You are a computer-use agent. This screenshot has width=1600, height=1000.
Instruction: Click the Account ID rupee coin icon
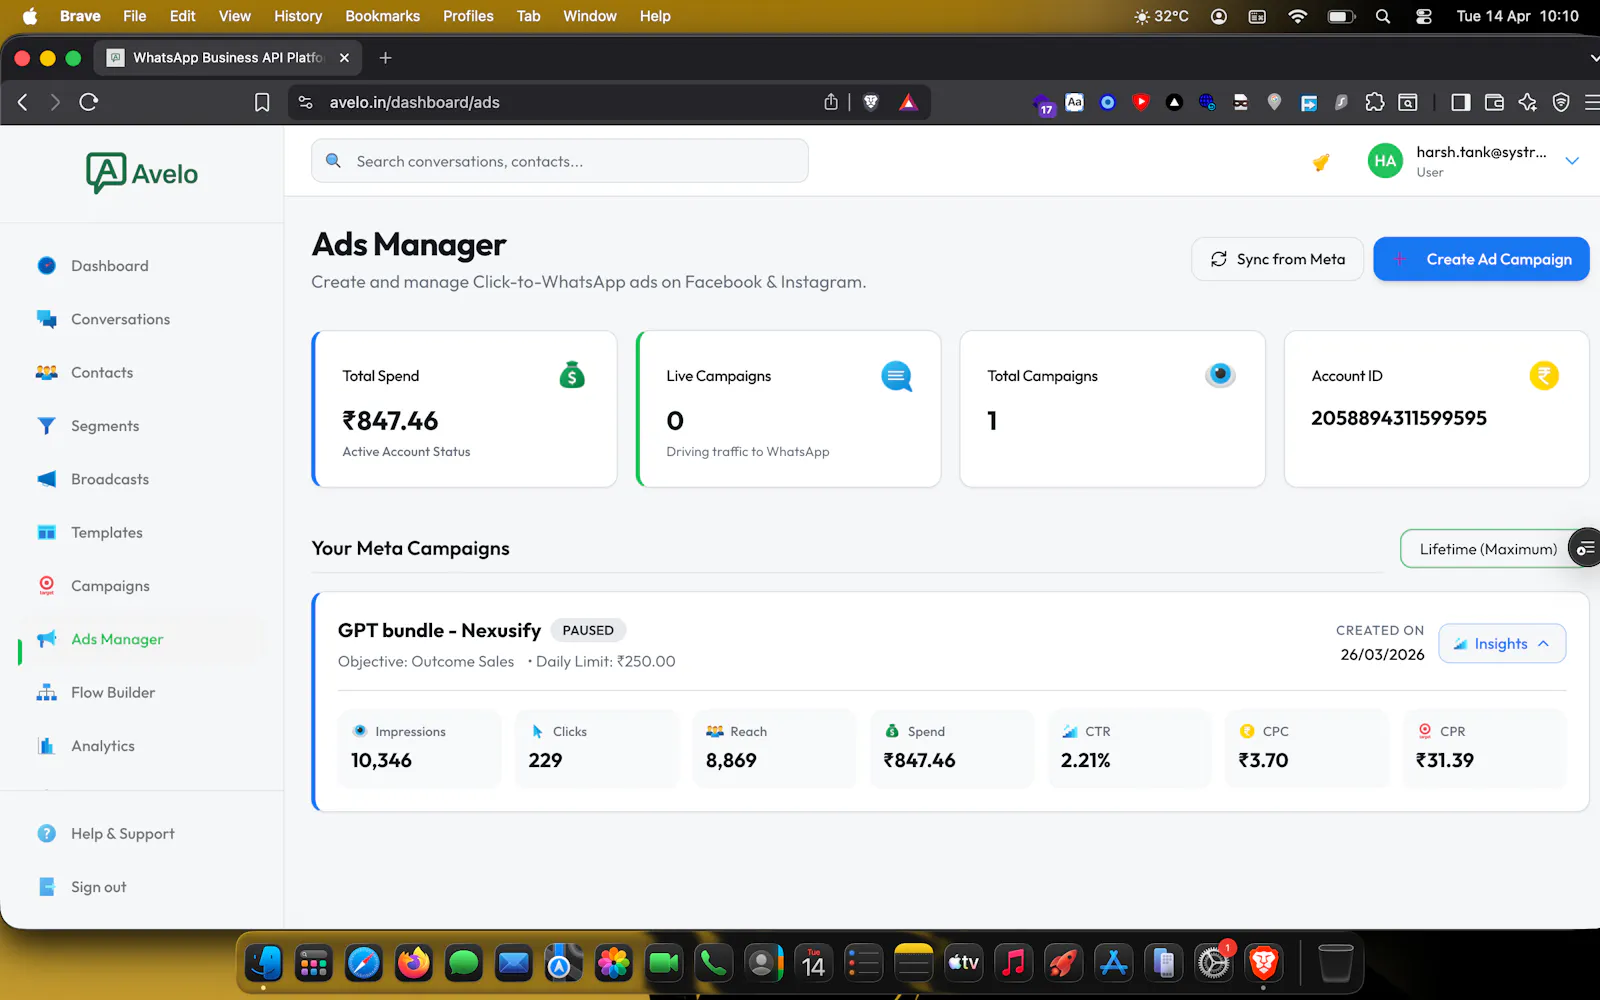(1544, 376)
